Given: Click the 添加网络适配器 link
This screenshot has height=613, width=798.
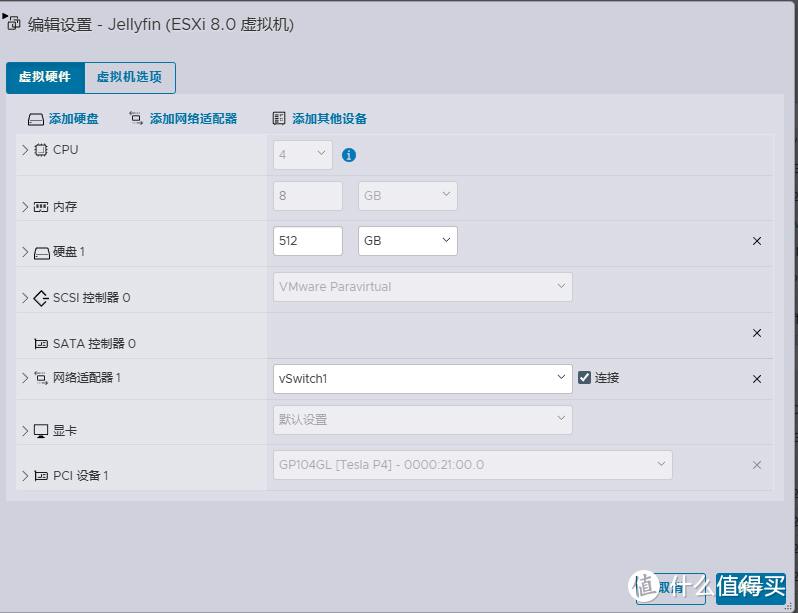Looking at the screenshot, I should coord(193,119).
